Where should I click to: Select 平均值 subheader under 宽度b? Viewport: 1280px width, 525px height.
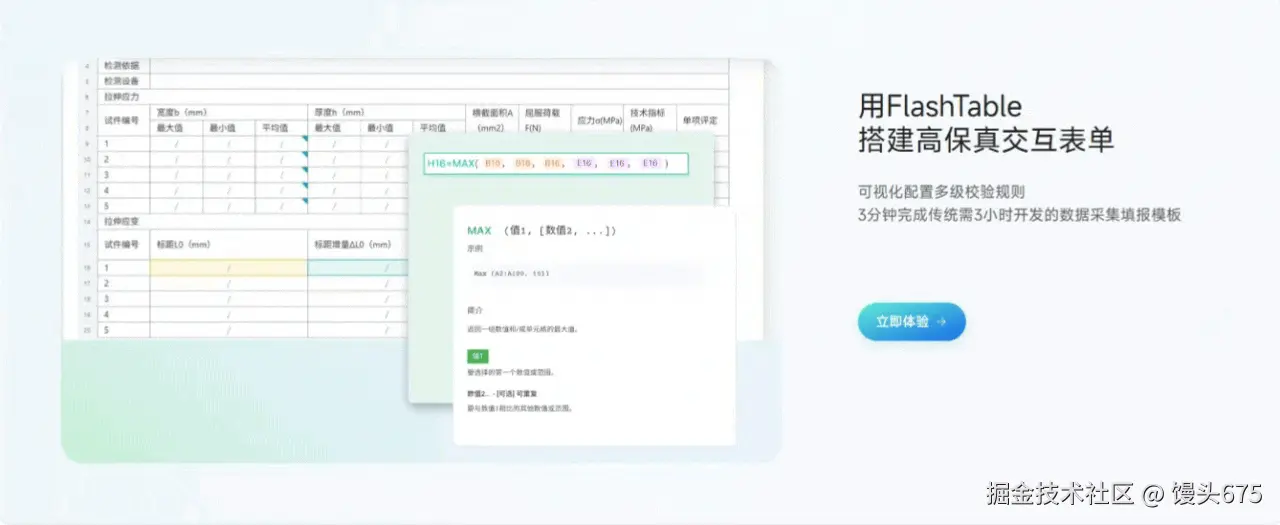point(275,128)
